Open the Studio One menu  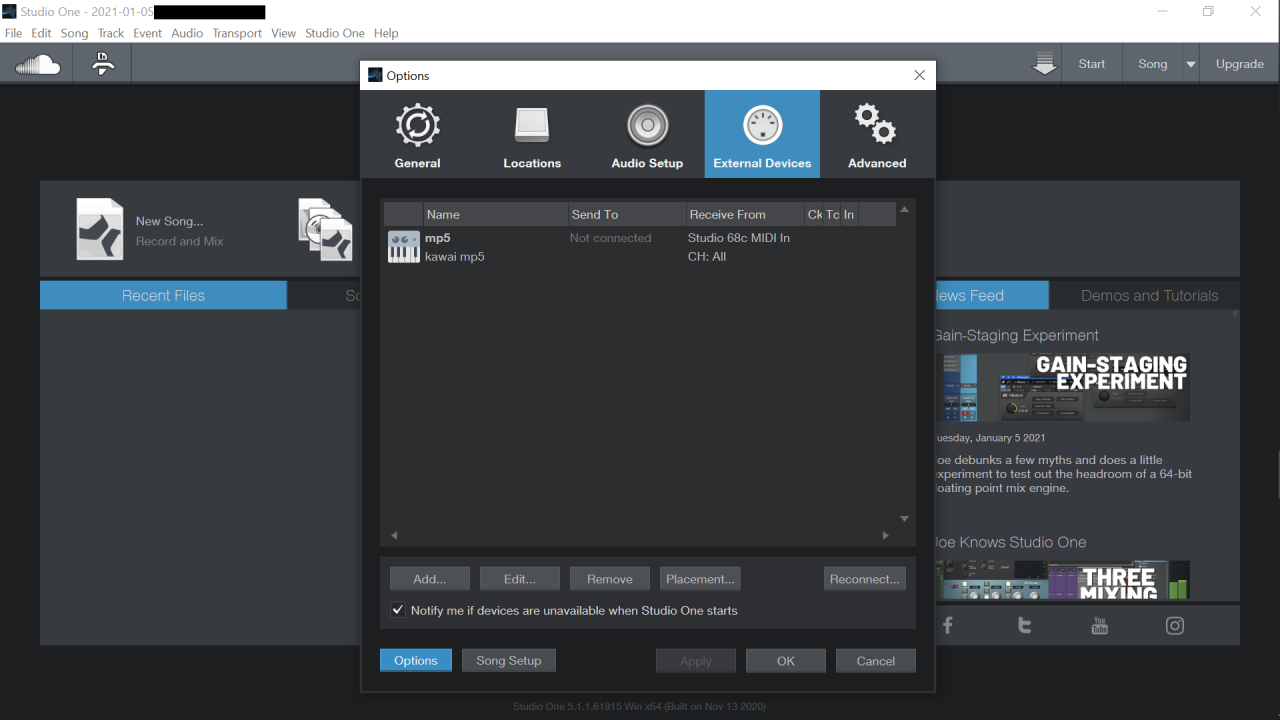(335, 33)
